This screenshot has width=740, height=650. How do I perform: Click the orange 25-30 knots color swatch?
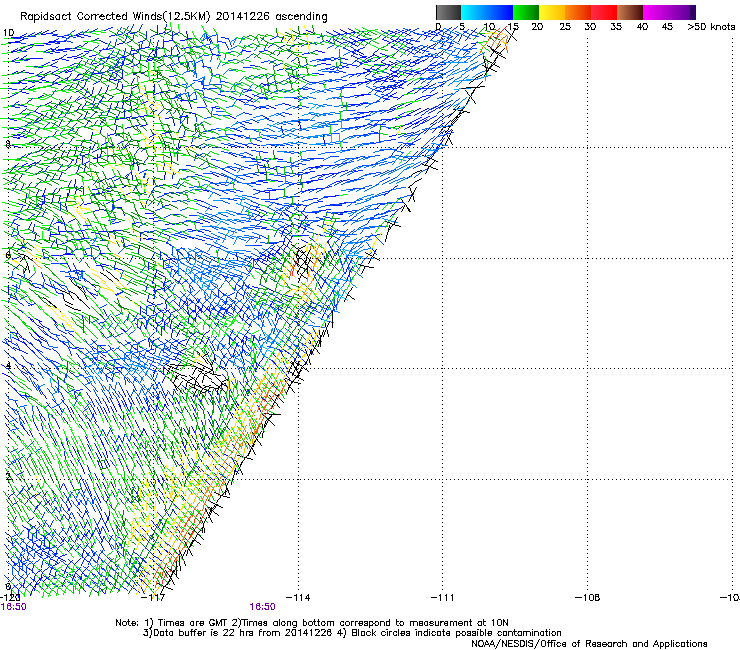coord(578,12)
